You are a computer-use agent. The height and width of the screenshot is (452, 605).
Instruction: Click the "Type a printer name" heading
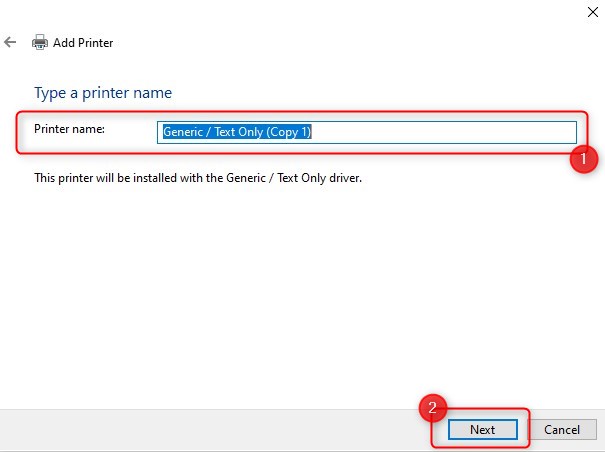103,93
